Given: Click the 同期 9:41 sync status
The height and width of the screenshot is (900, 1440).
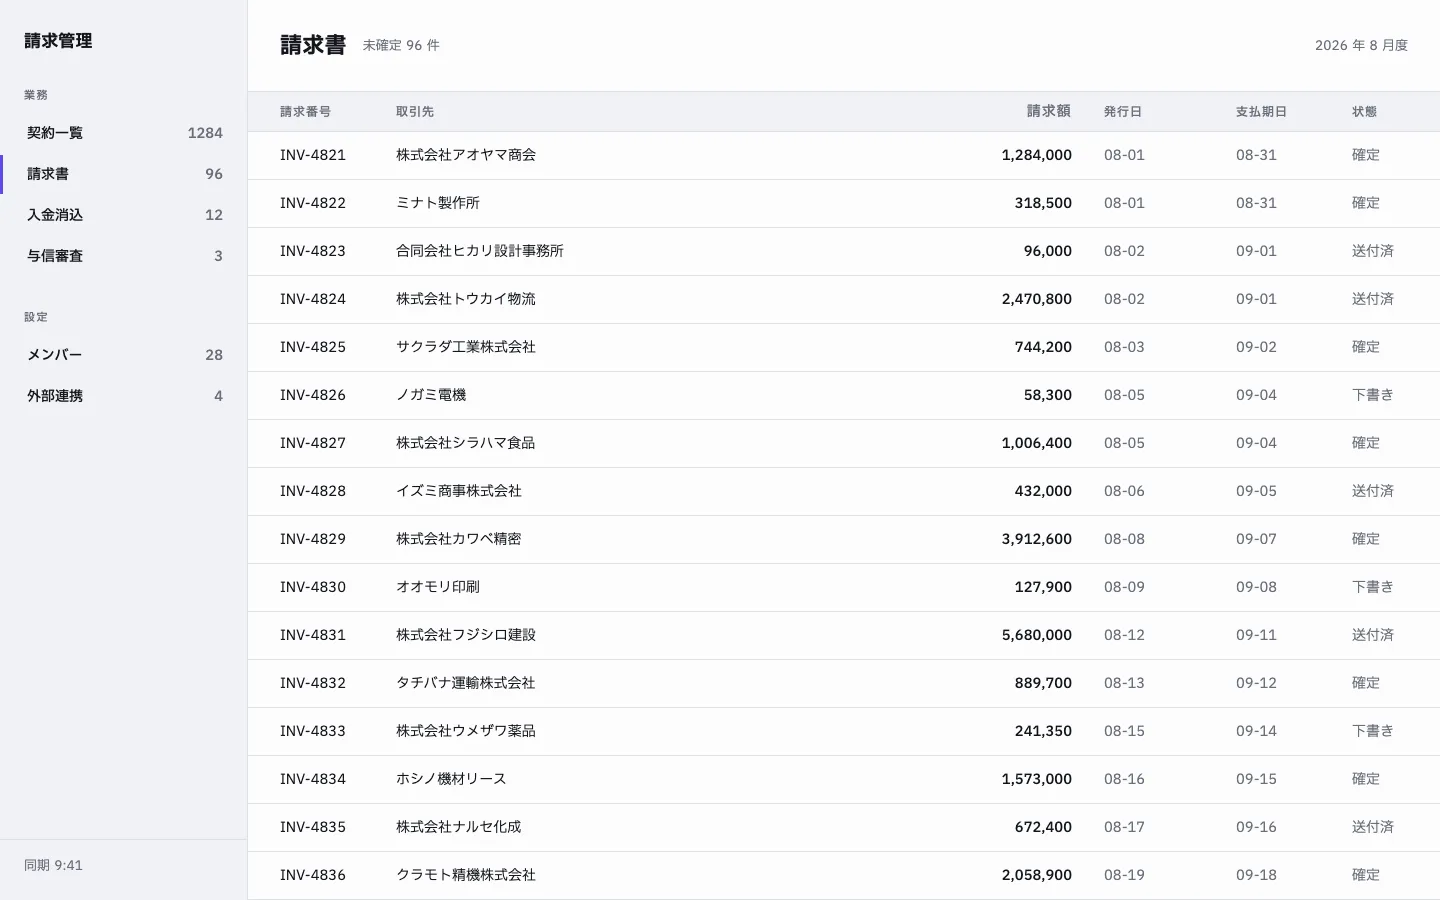Looking at the screenshot, I should [x=54, y=865].
